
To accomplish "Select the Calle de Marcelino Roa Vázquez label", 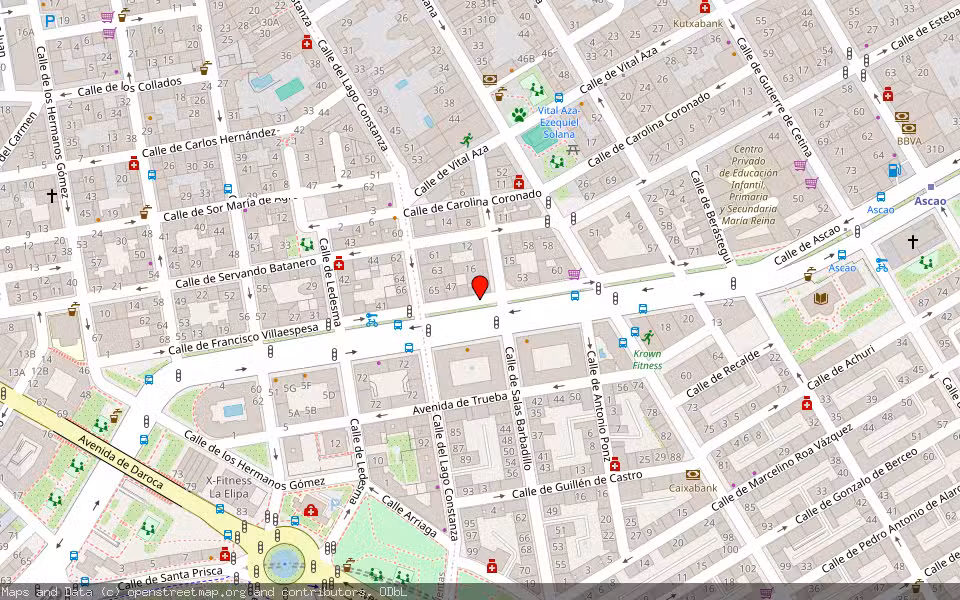I will coord(782,467).
